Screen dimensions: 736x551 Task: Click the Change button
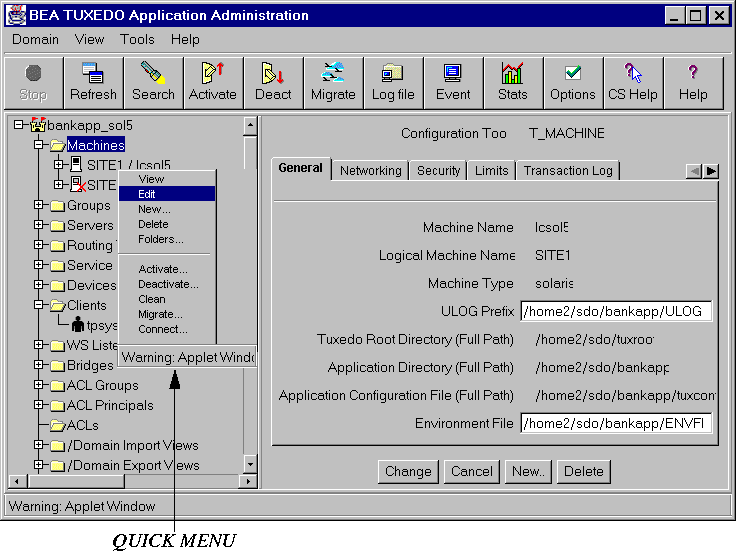click(x=408, y=471)
